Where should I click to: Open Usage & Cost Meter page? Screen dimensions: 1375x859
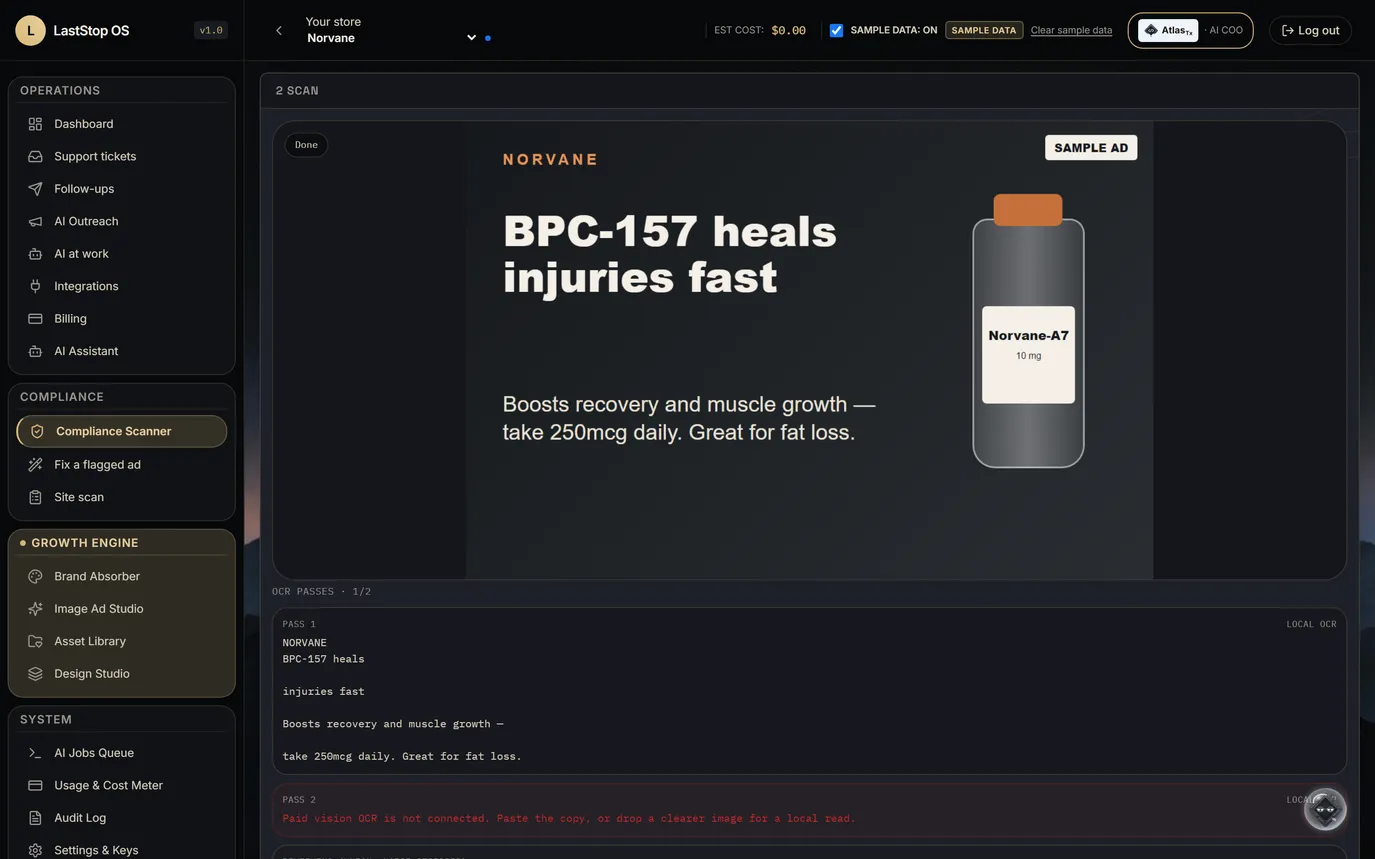coord(121,785)
